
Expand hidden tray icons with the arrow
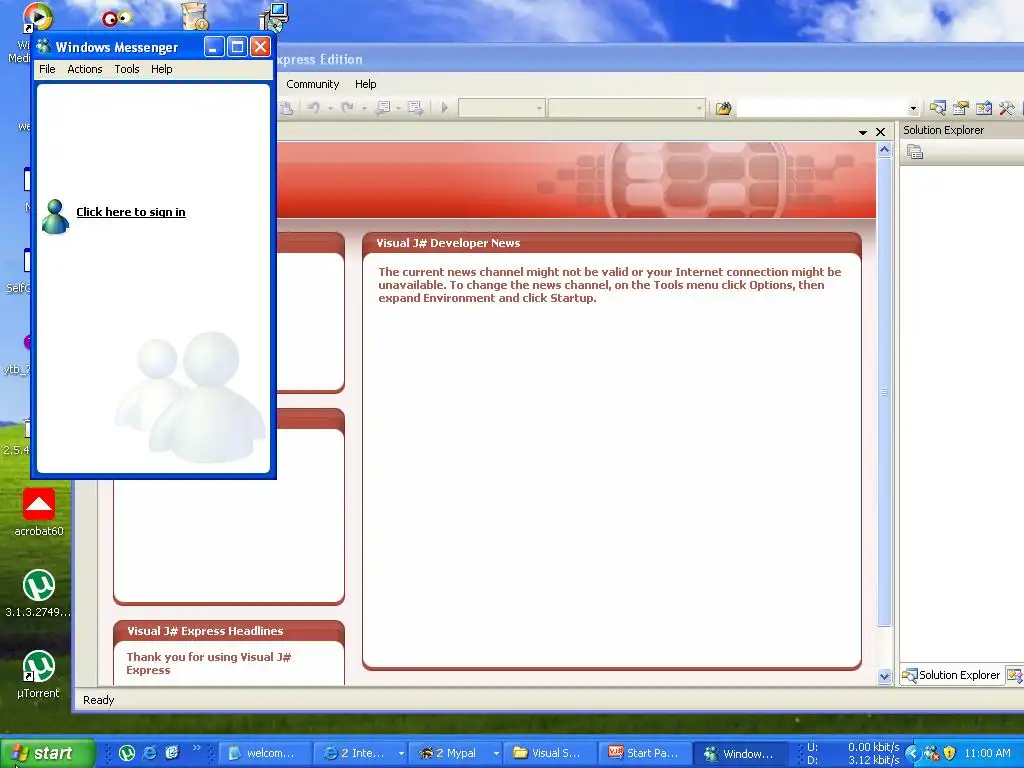click(x=912, y=753)
